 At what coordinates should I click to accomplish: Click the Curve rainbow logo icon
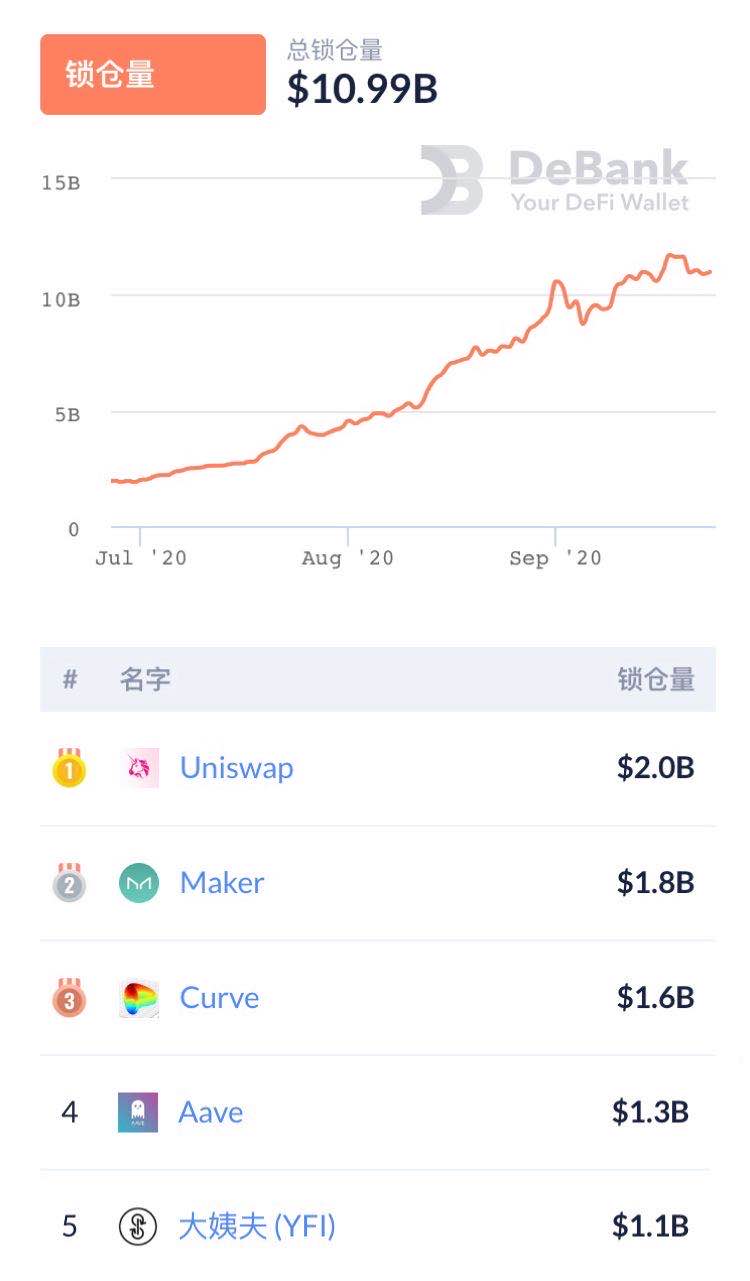[139, 998]
